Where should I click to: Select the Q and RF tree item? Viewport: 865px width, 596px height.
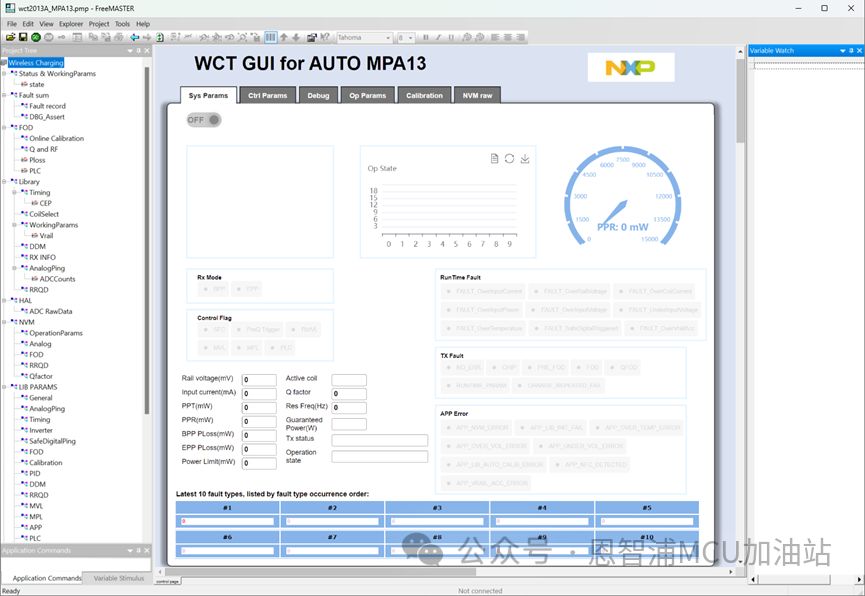(43, 149)
